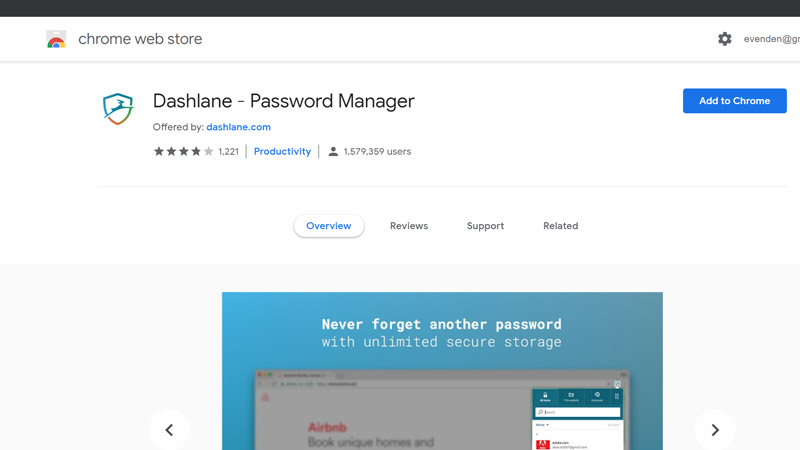Image resolution: width=800 pixels, height=450 pixels.
Task: Open the dashlane.com publisher link
Action: [x=238, y=127]
